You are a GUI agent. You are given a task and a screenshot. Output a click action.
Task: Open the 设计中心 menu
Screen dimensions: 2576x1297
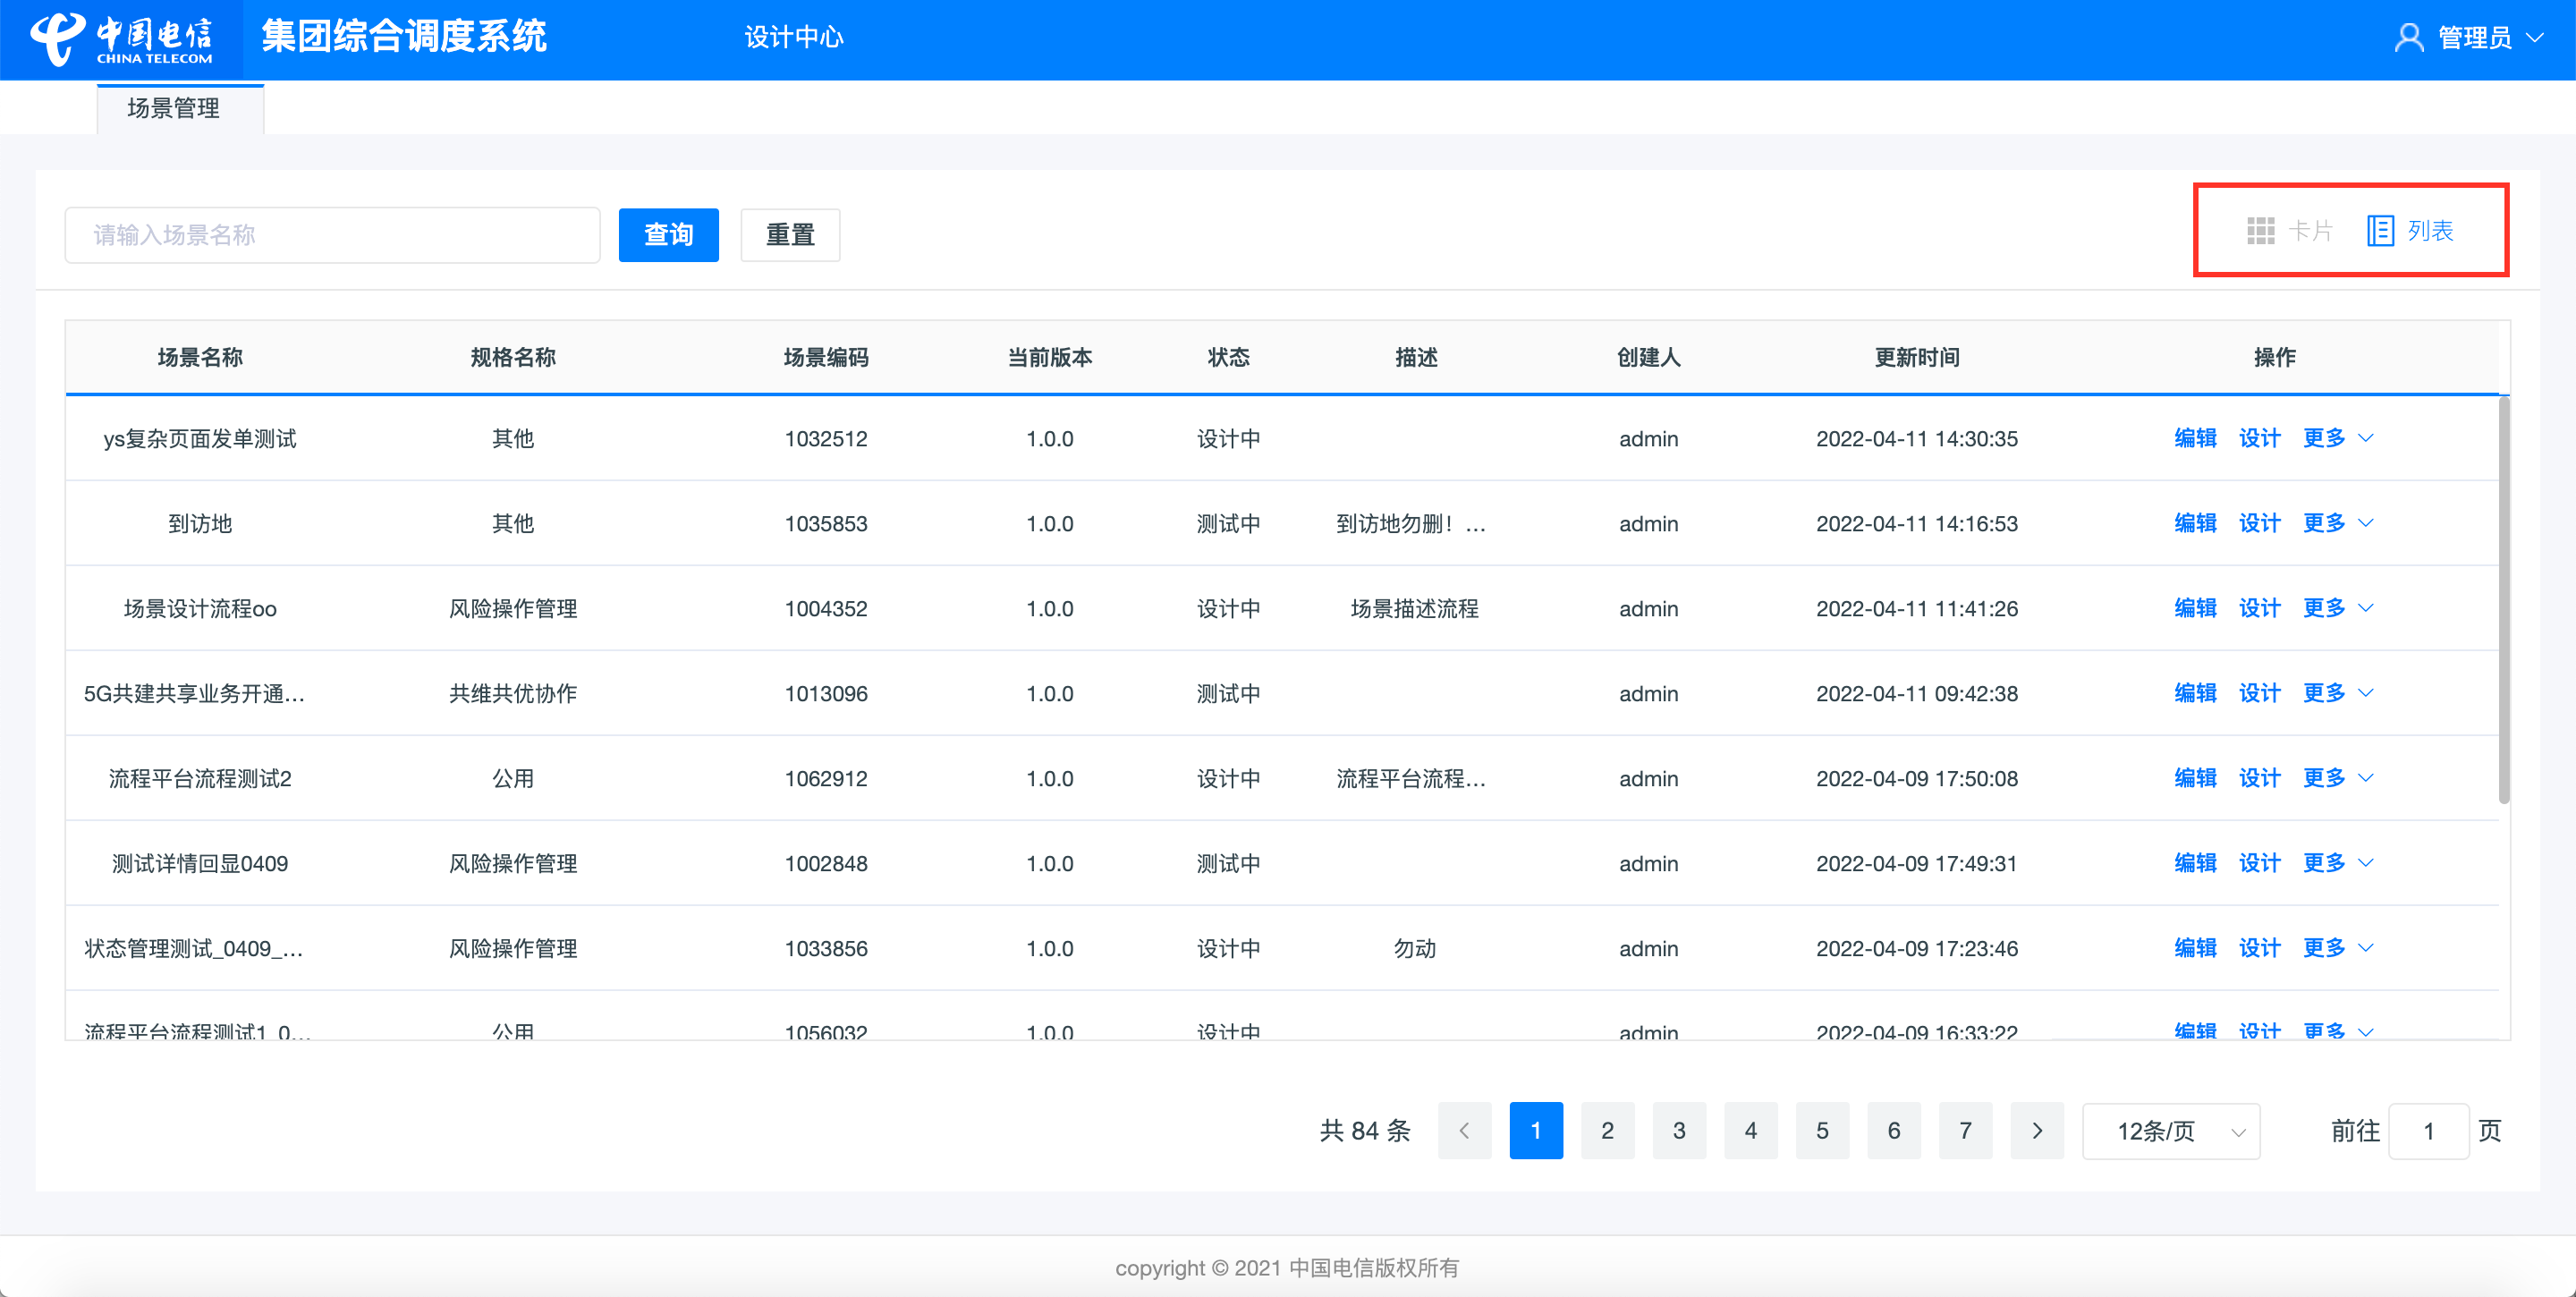[794, 38]
